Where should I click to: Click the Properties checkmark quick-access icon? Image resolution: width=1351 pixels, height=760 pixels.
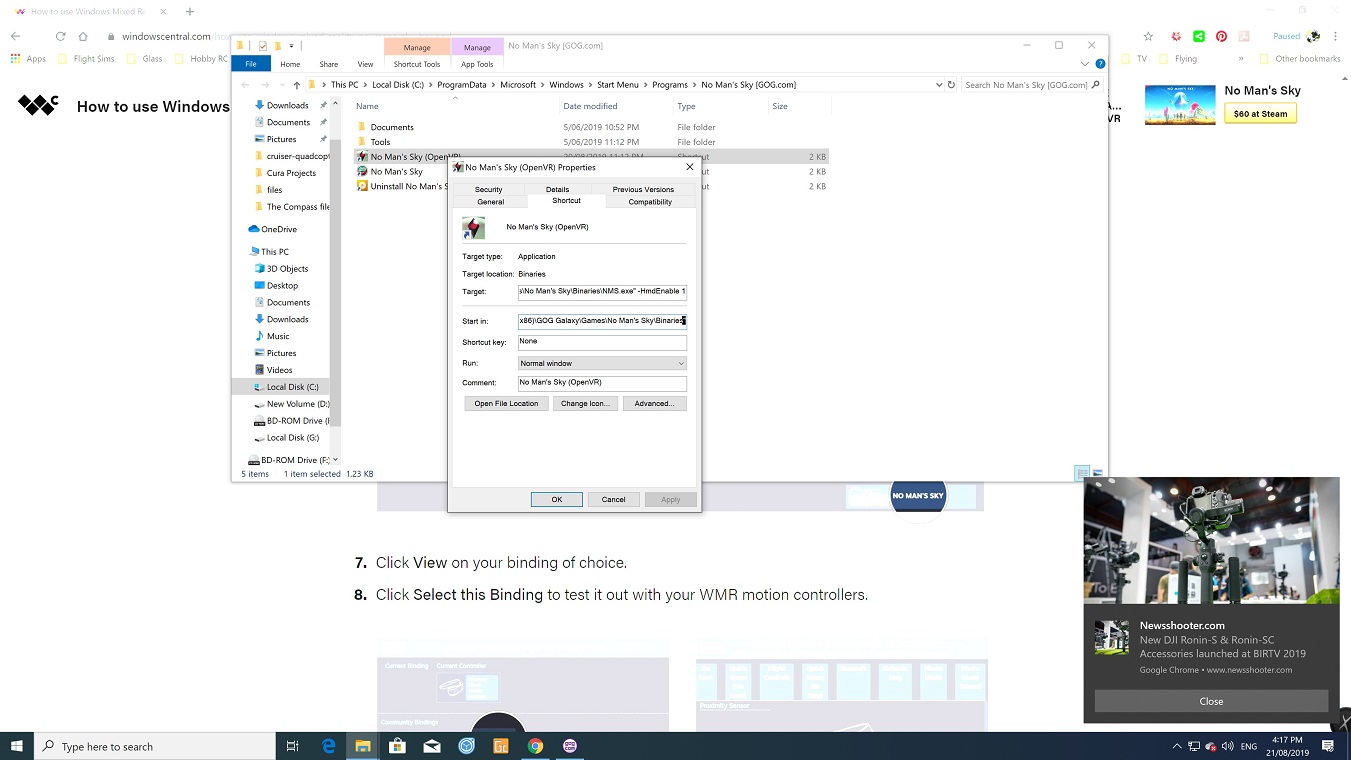click(x=262, y=45)
